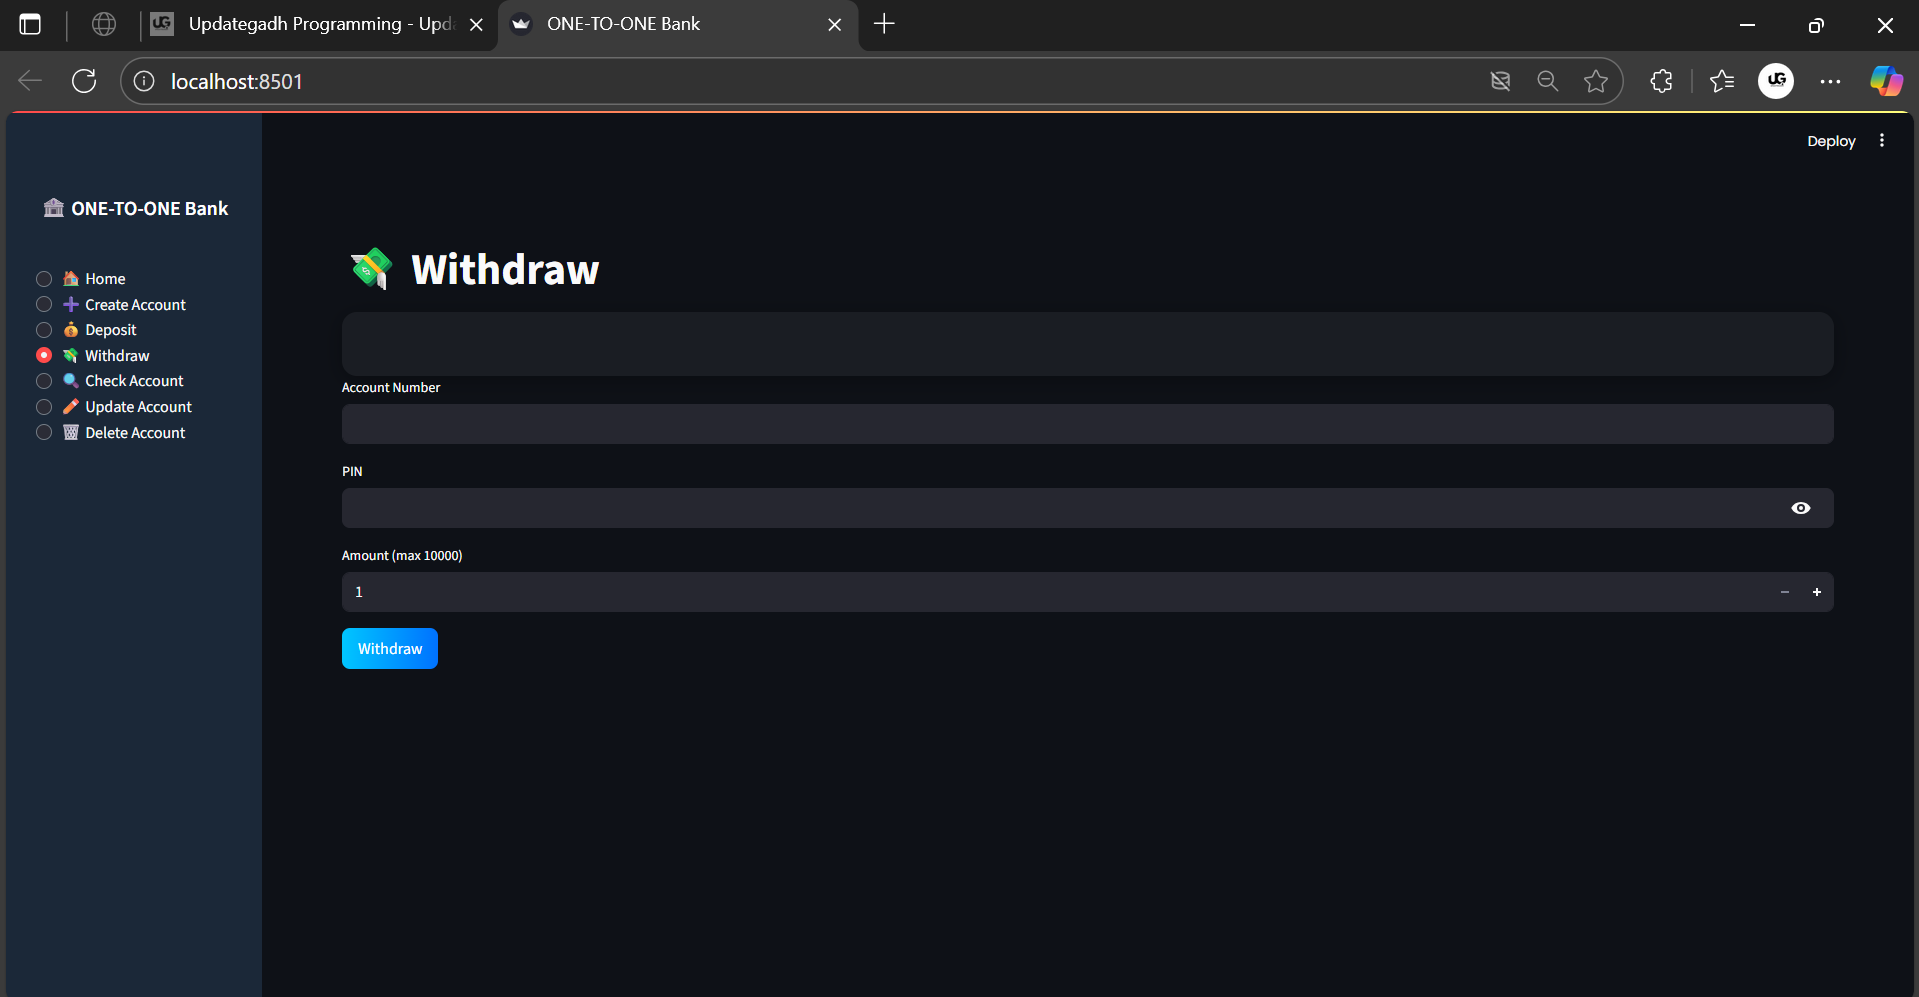Select the Check Account radio option

tap(44, 381)
